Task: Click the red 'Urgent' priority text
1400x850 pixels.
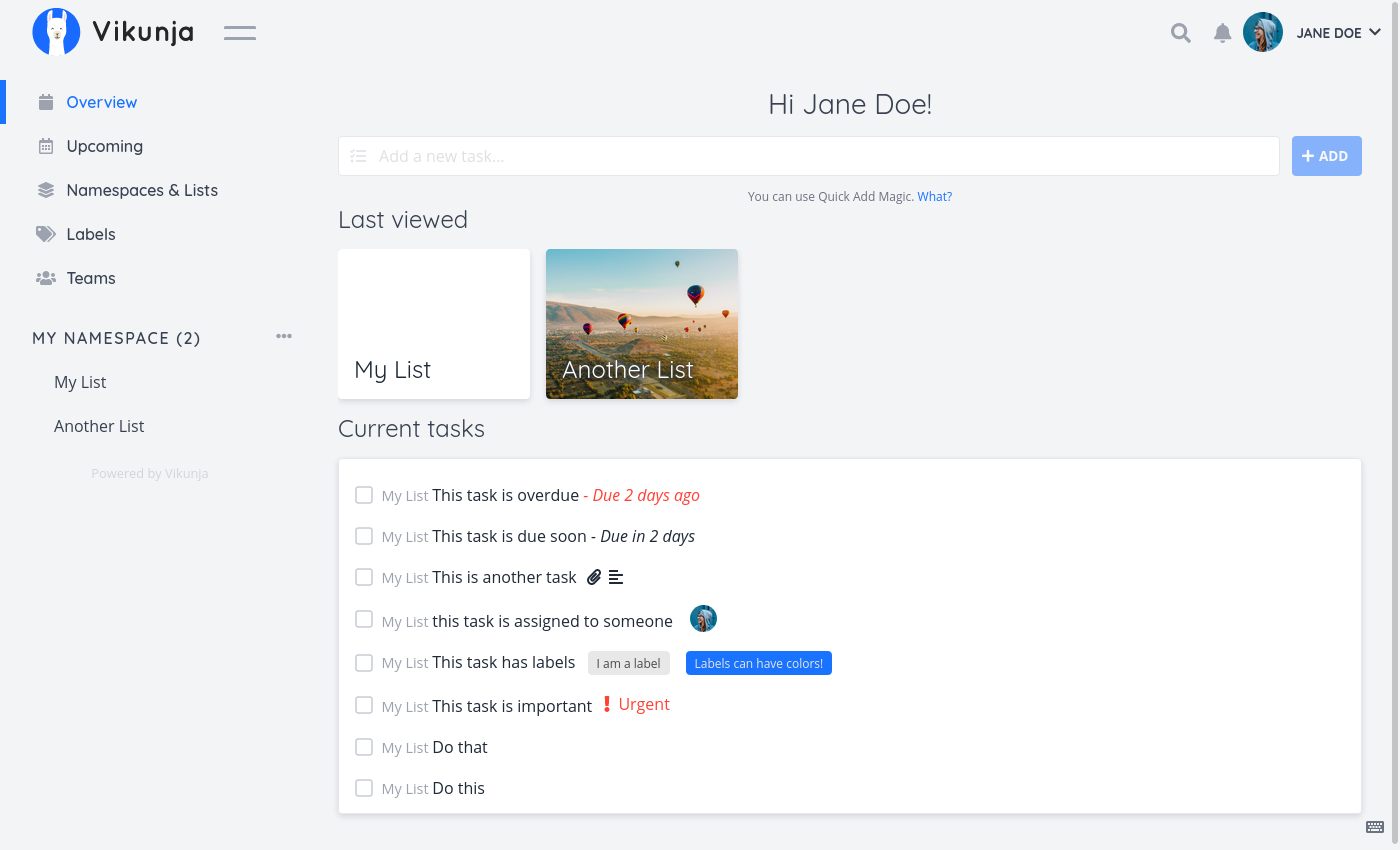Action: coord(644,704)
